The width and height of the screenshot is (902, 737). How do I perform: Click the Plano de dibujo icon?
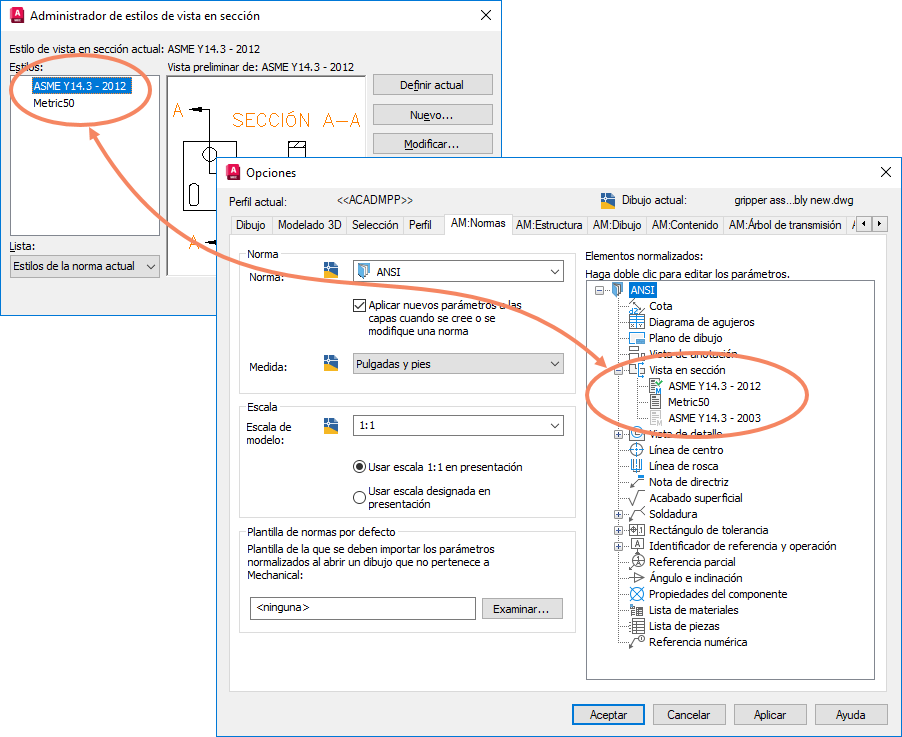pyautogui.click(x=636, y=338)
